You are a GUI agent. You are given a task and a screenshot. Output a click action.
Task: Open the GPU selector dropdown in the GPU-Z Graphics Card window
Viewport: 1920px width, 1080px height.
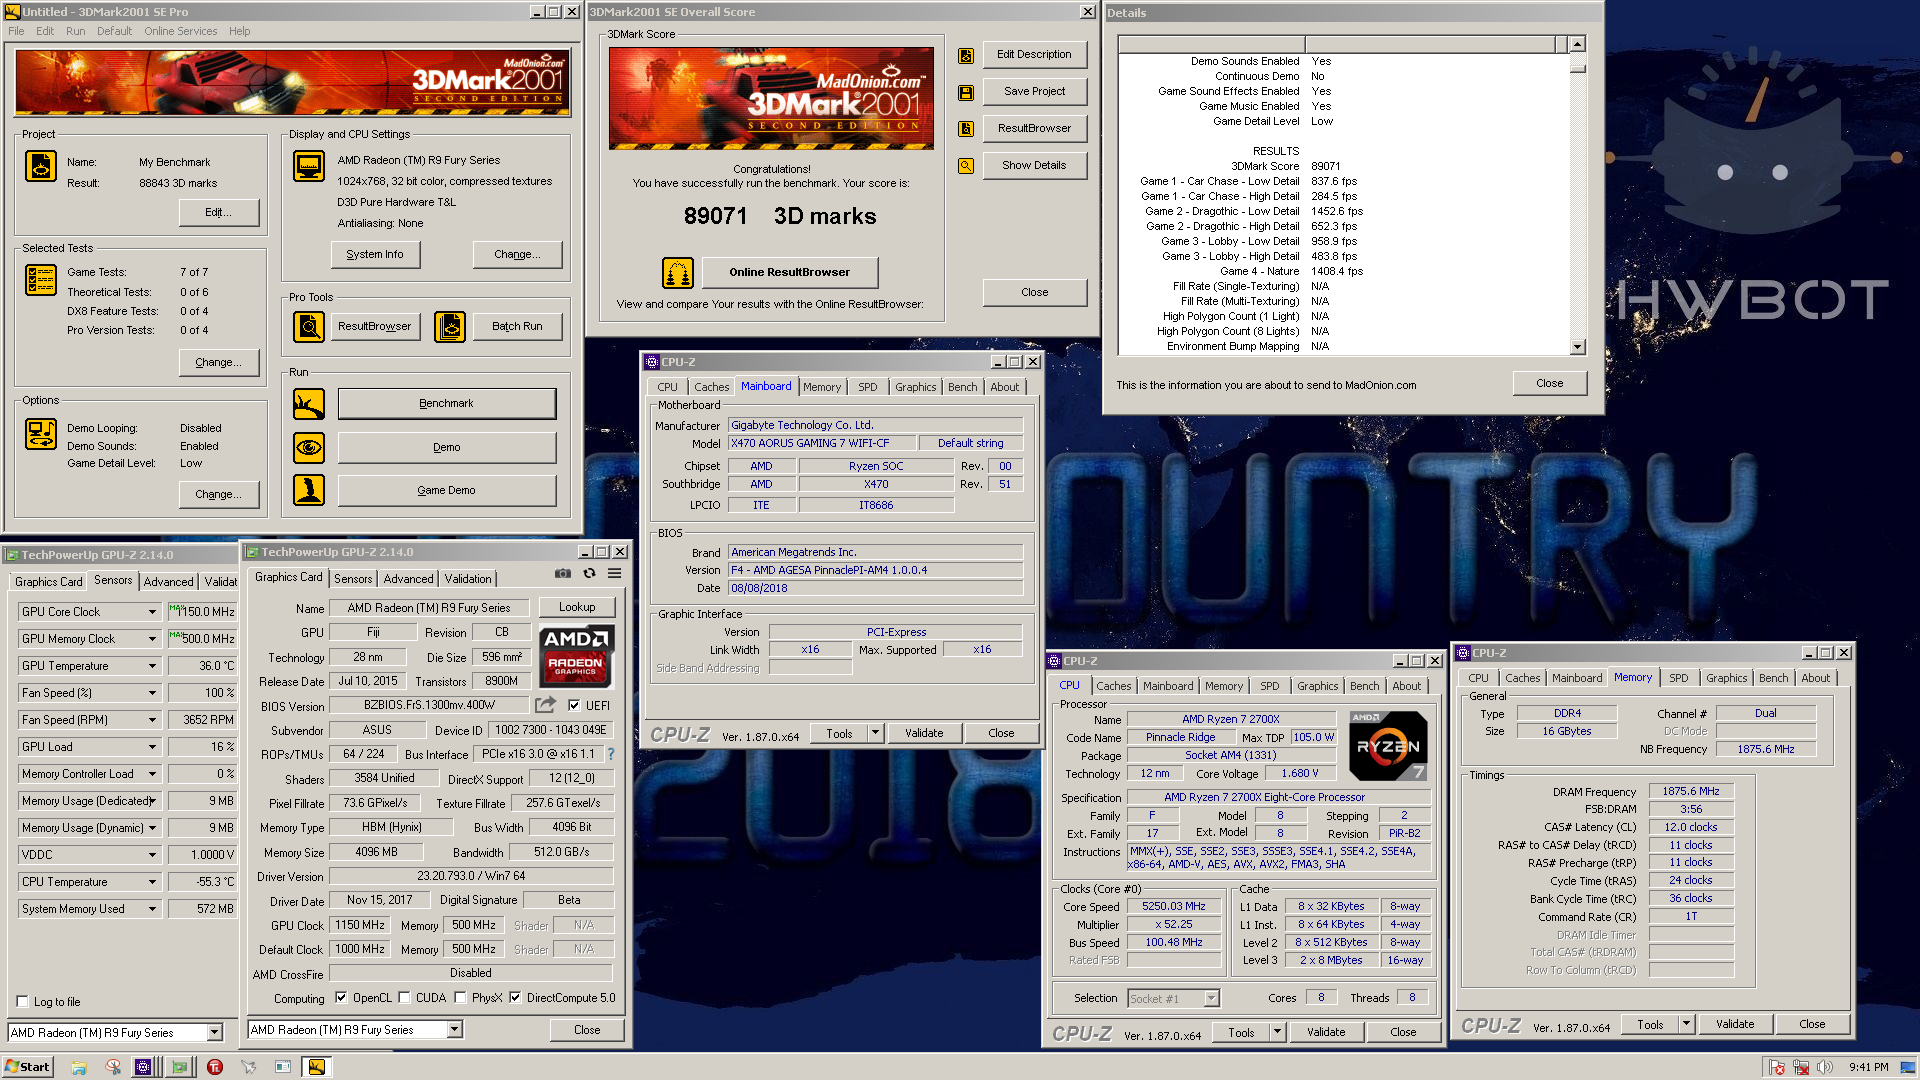point(454,1029)
